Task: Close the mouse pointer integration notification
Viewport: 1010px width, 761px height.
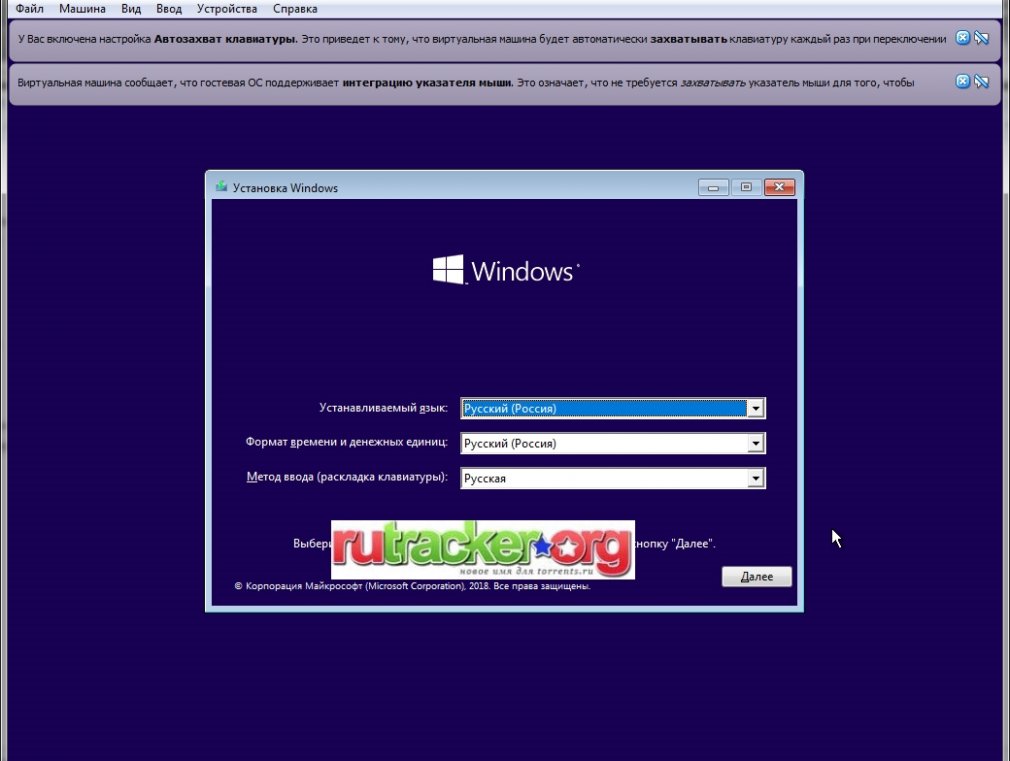Action: 962,82
